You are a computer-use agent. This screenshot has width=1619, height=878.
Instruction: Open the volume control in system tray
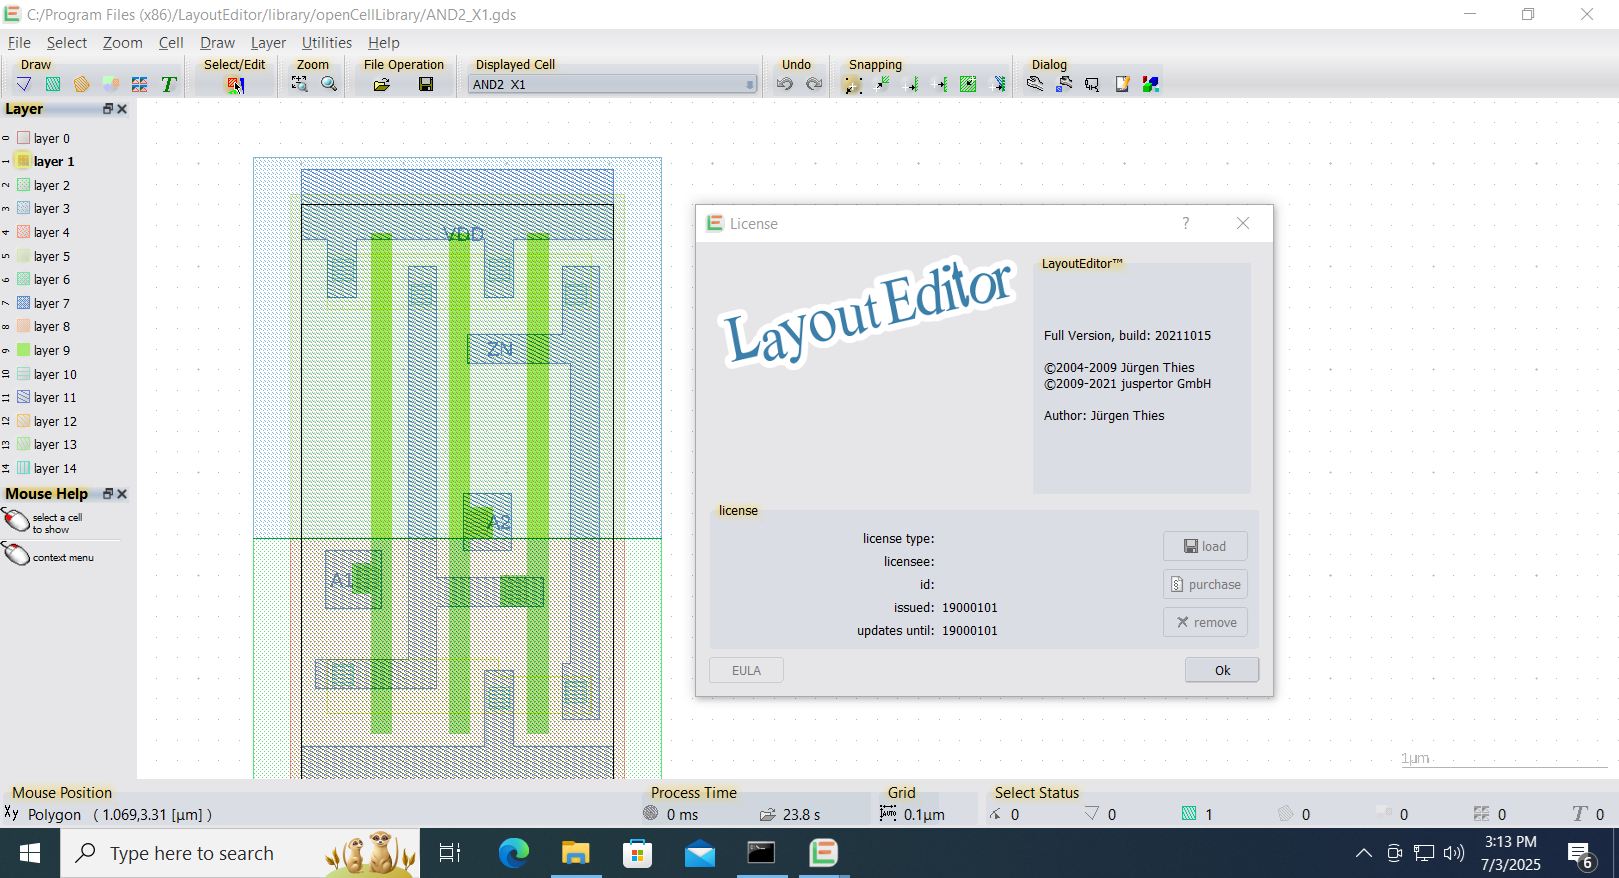(1454, 853)
